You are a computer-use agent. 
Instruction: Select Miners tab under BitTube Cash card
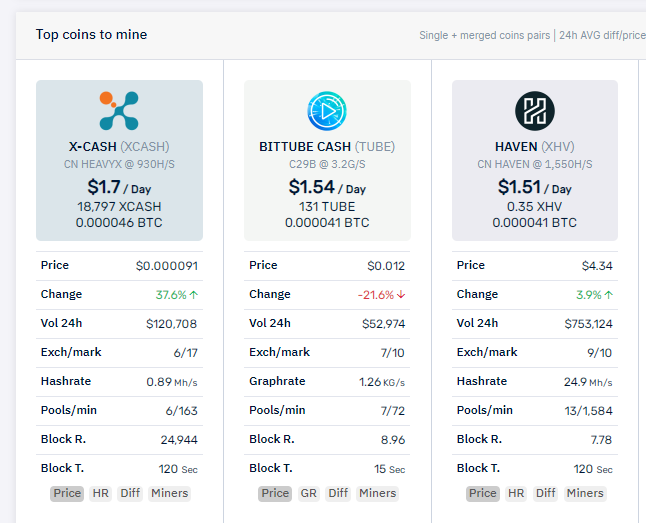tap(377, 493)
